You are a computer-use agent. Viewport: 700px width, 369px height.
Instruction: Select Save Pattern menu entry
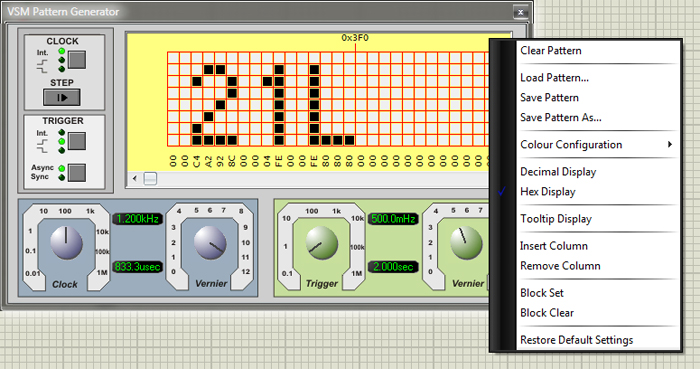click(x=549, y=97)
